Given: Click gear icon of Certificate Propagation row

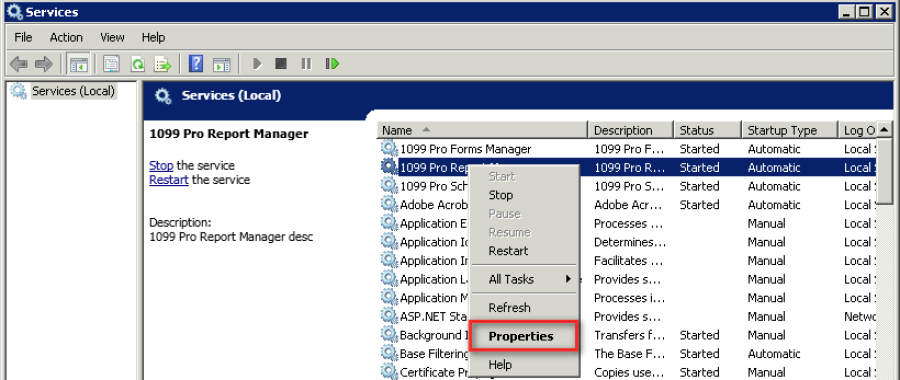Looking at the screenshot, I should [x=389, y=371].
